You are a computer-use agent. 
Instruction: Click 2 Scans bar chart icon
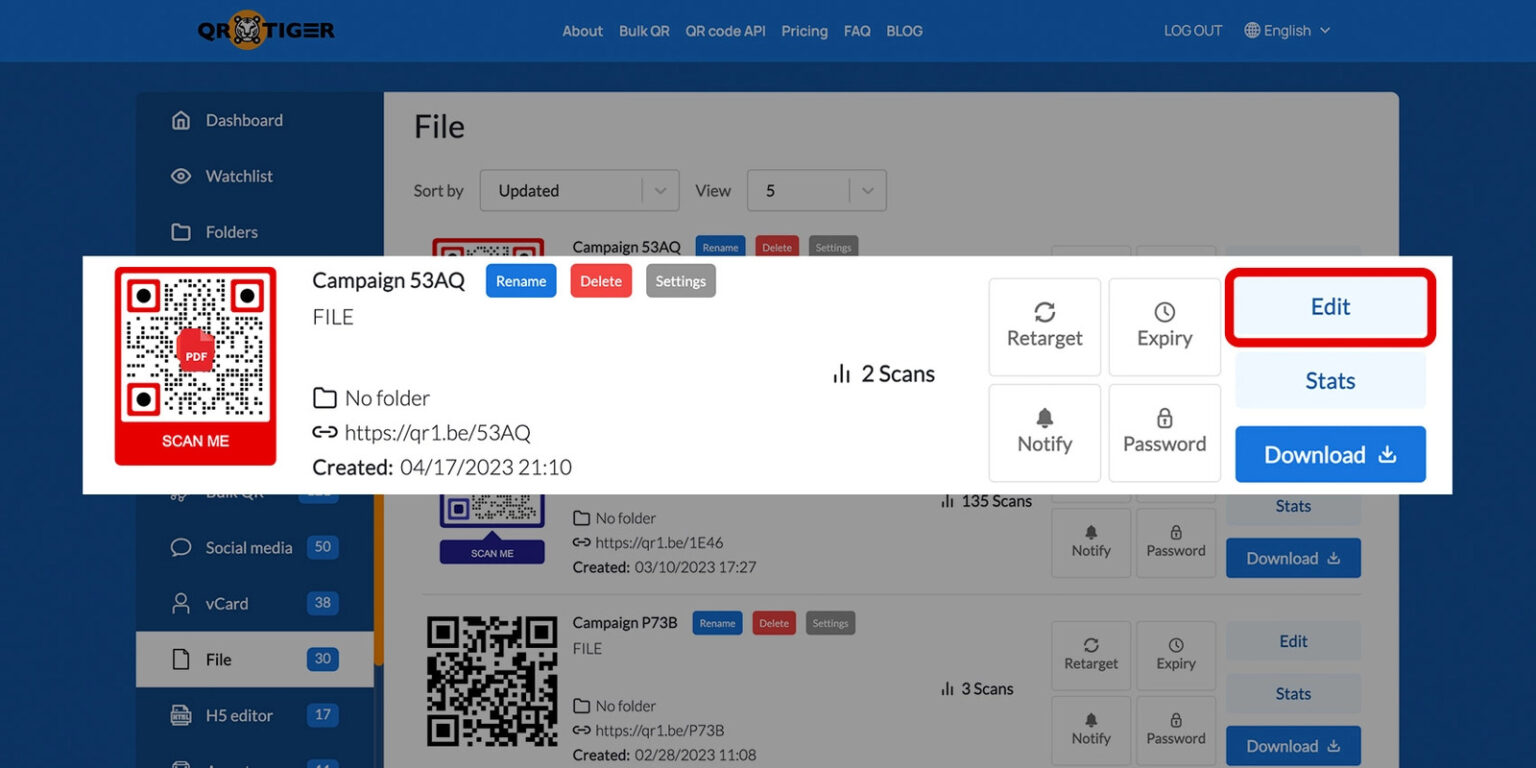pos(841,374)
